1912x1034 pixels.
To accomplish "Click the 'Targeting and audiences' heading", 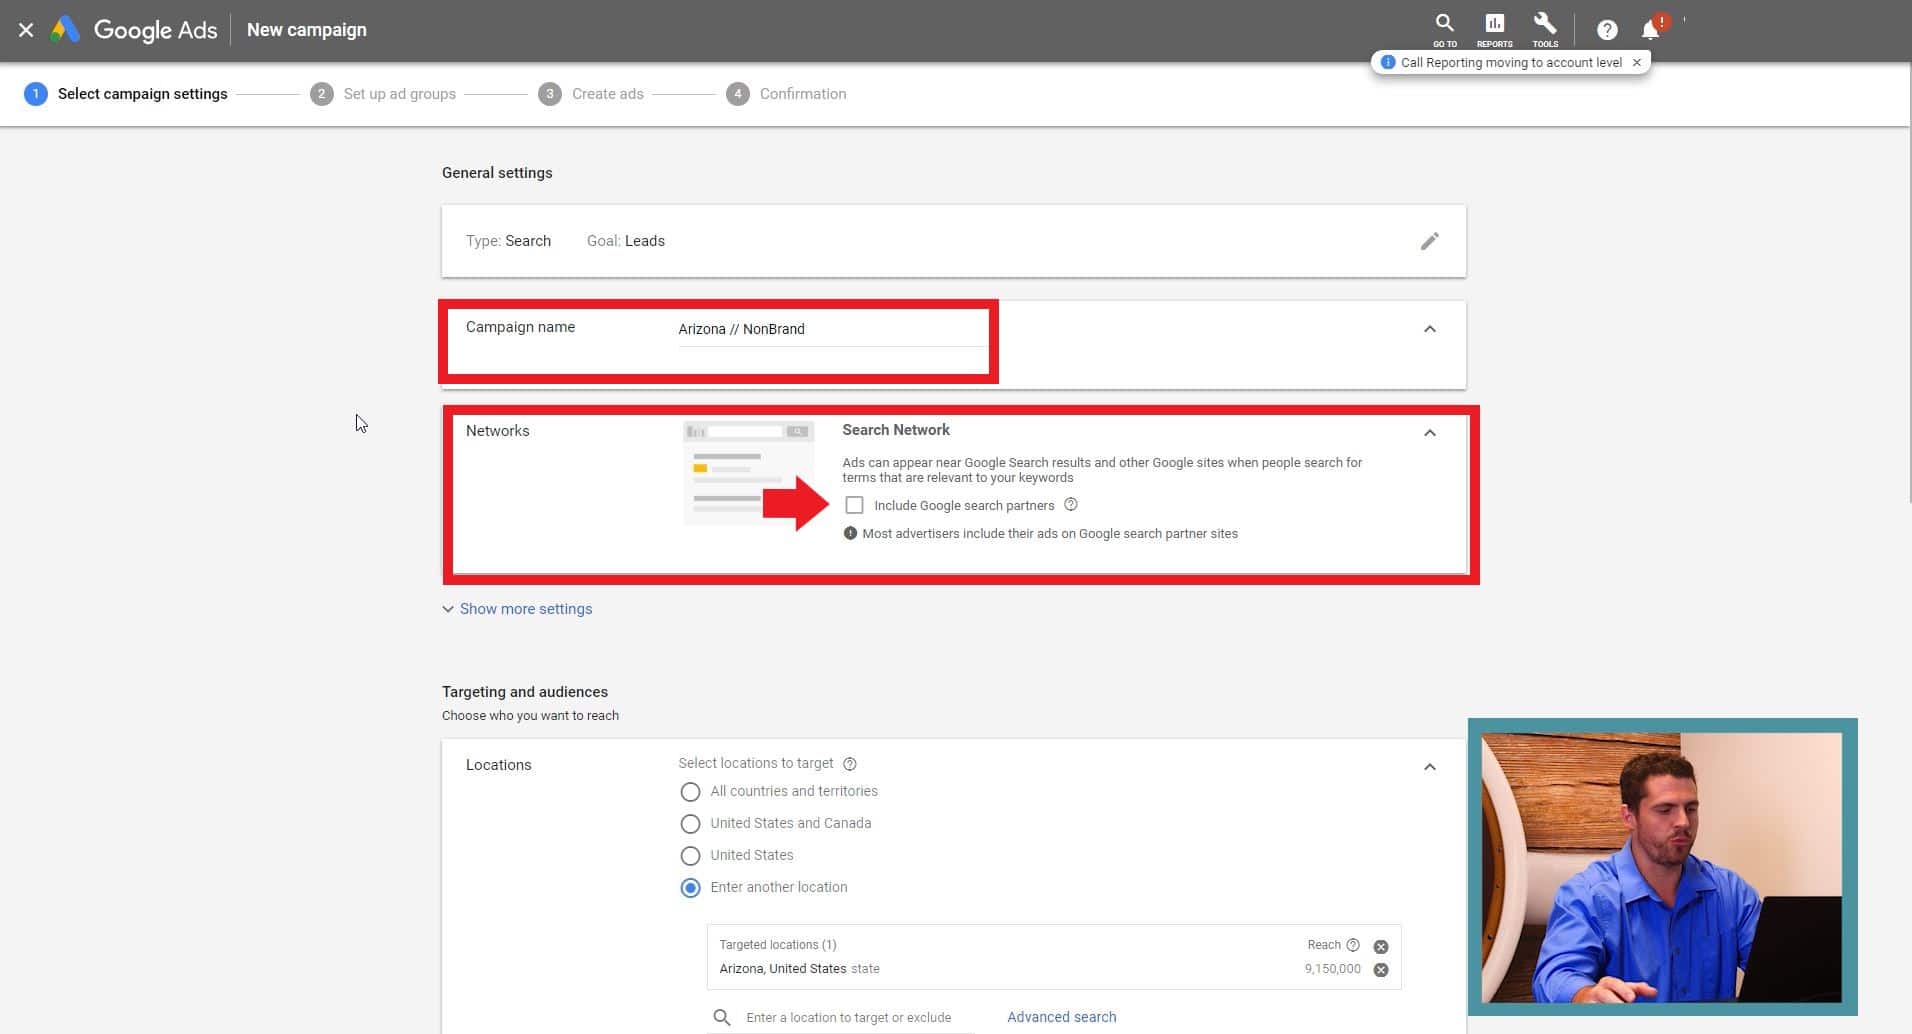I will point(525,692).
